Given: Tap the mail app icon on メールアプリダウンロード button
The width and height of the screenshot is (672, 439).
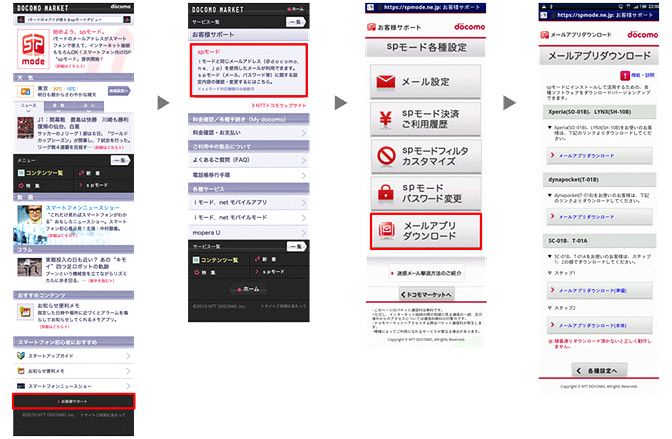Looking at the screenshot, I should [x=387, y=230].
